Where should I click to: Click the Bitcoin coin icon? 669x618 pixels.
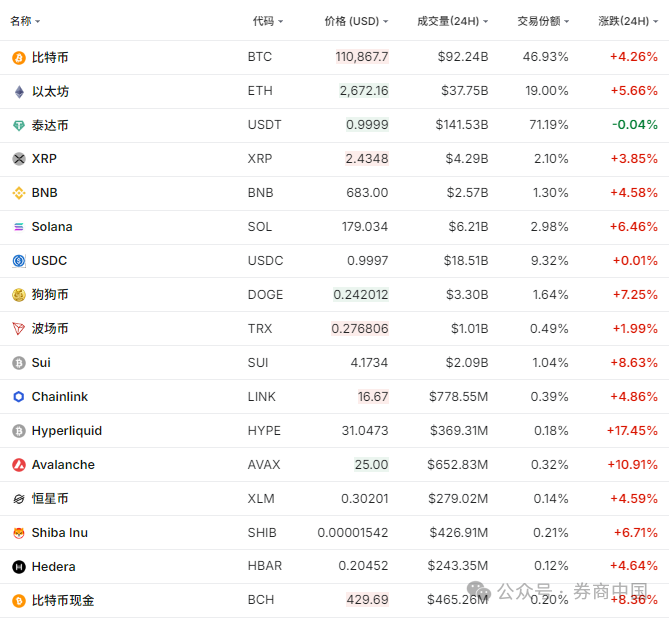pos(18,58)
